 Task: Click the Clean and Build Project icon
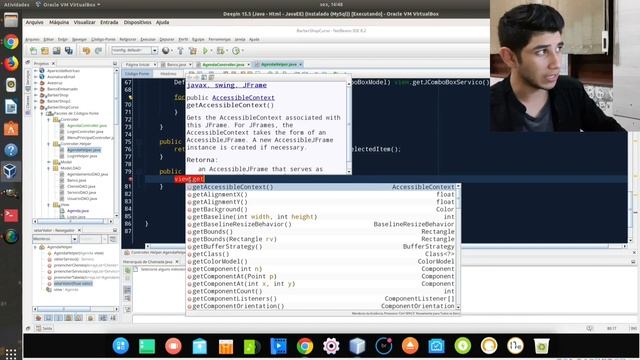tap(192, 51)
